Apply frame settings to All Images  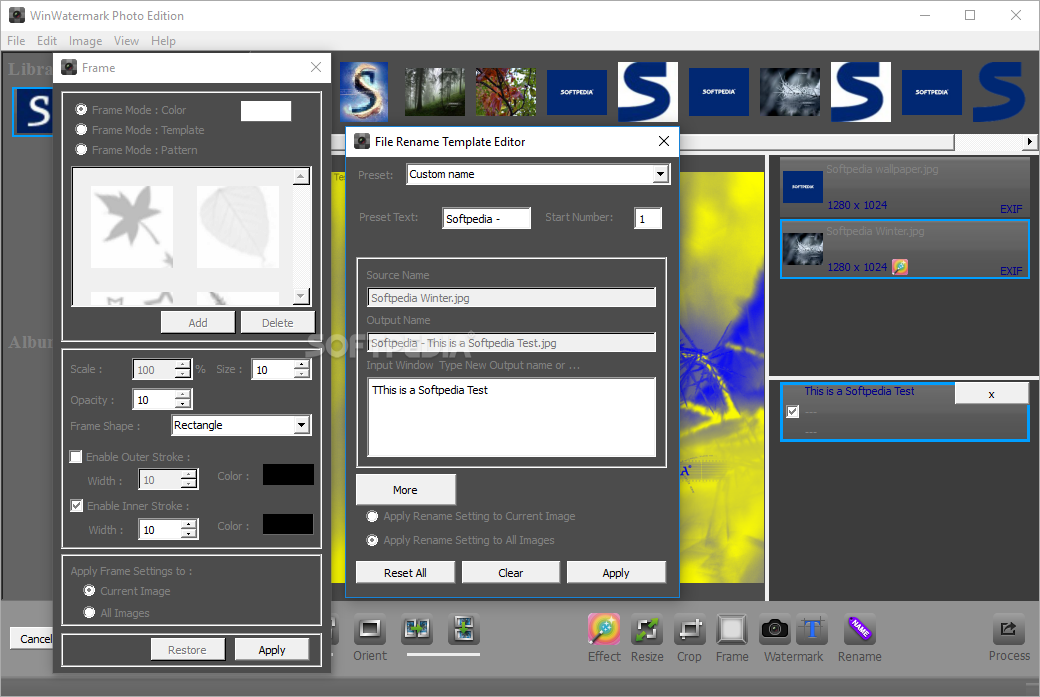tap(90, 612)
